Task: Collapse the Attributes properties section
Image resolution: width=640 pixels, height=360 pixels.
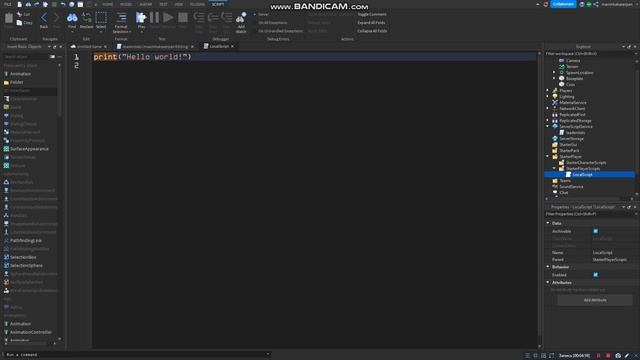Action: [548, 282]
